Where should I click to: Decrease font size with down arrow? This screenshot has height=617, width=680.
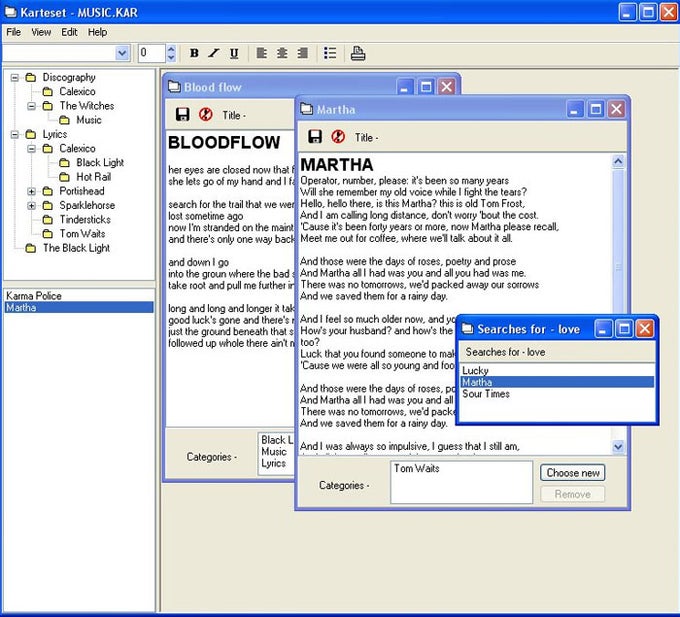[x=171, y=57]
